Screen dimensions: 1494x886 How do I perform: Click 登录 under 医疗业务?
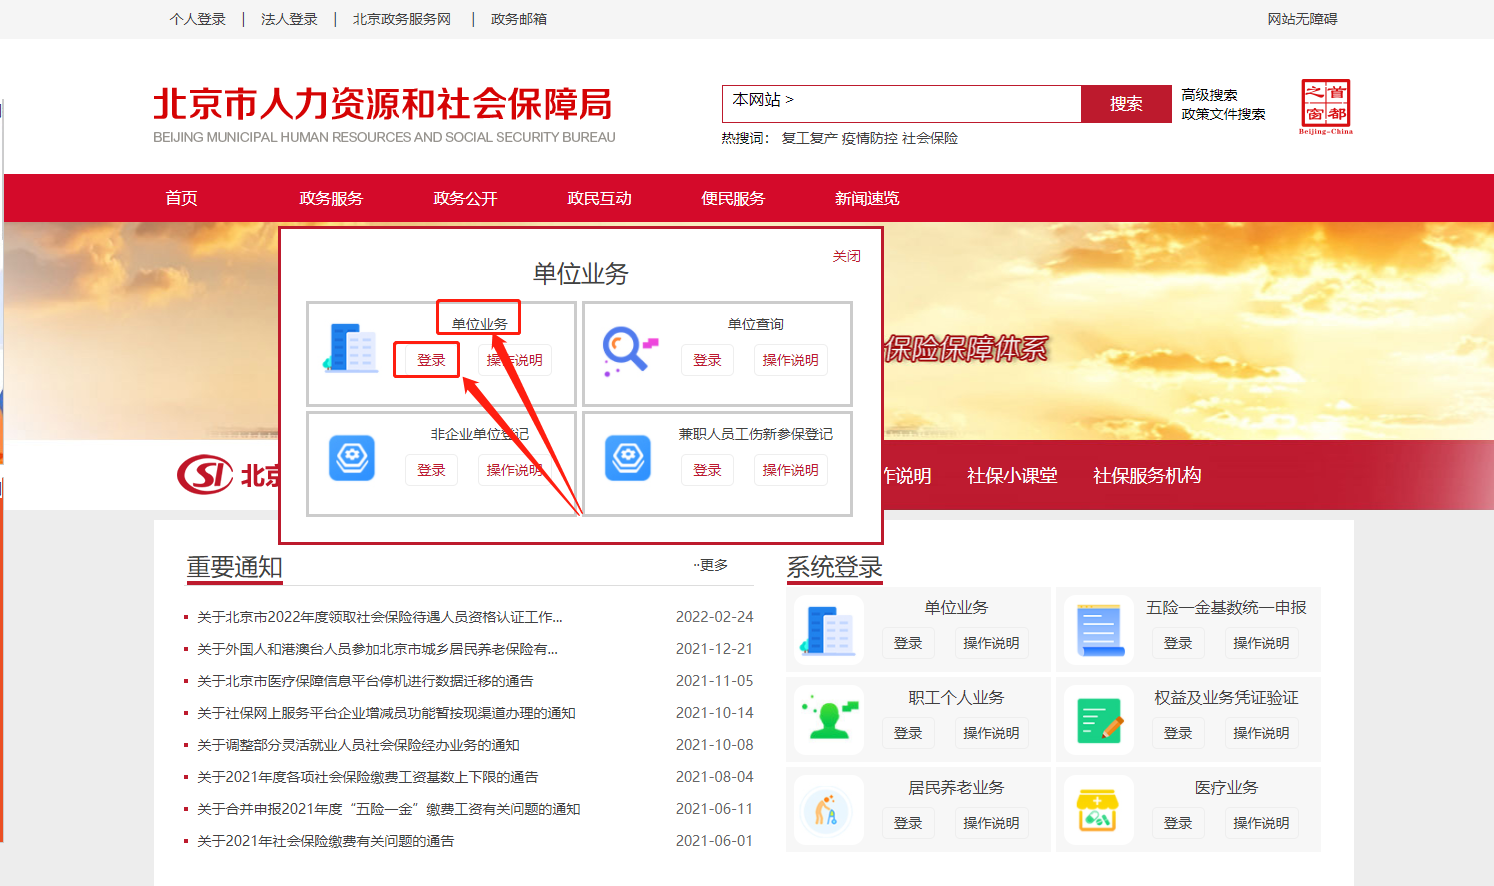1178,823
